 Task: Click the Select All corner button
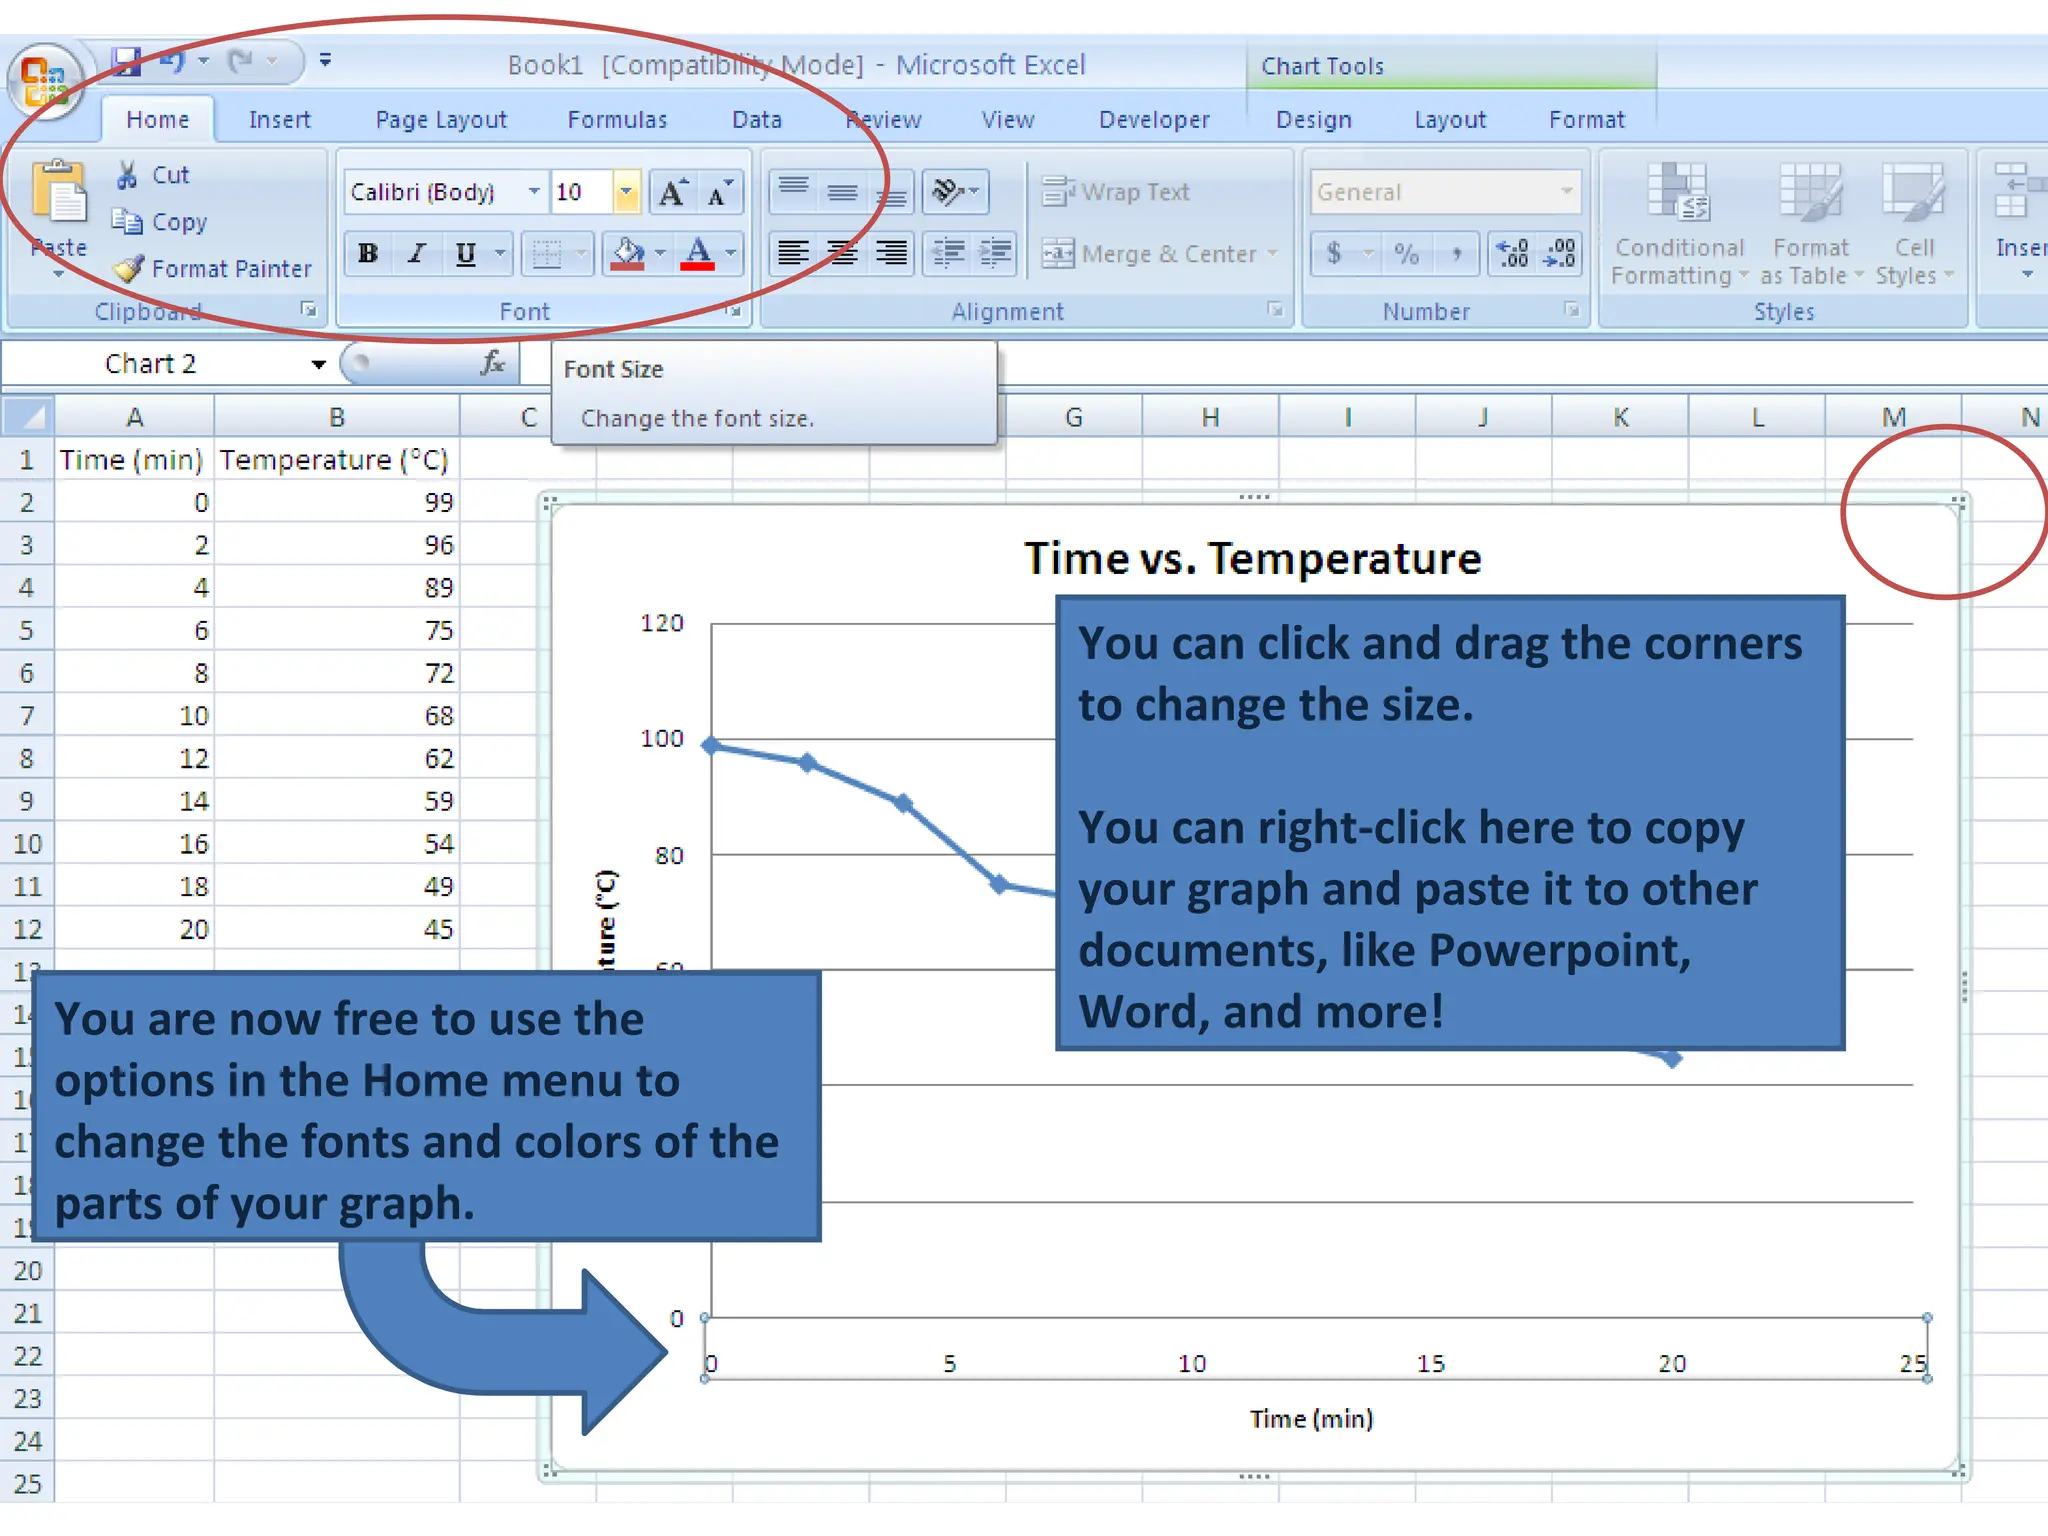pos(27,416)
